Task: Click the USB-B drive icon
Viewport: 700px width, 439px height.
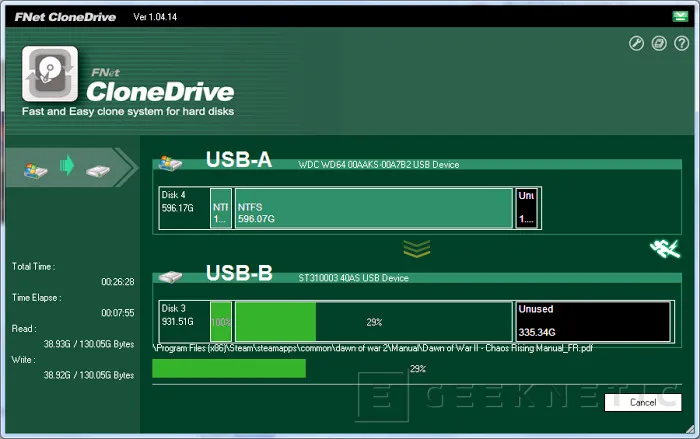Action: (170, 277)
